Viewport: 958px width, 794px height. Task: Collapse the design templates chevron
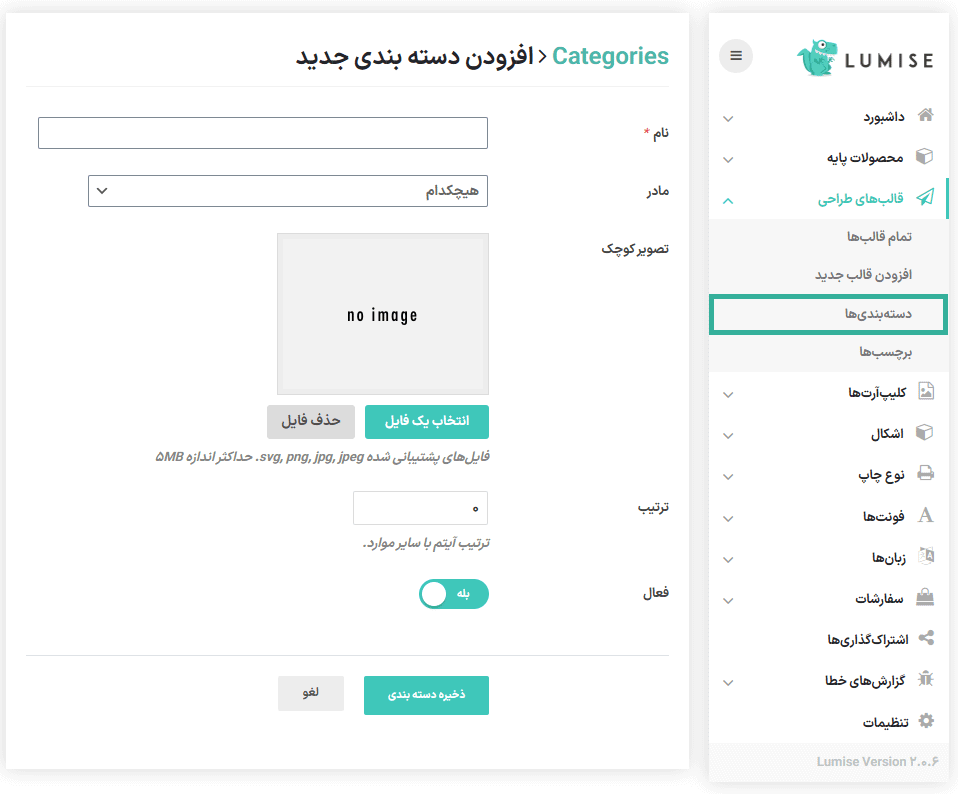pyautogui.click(x=728, y=200)
